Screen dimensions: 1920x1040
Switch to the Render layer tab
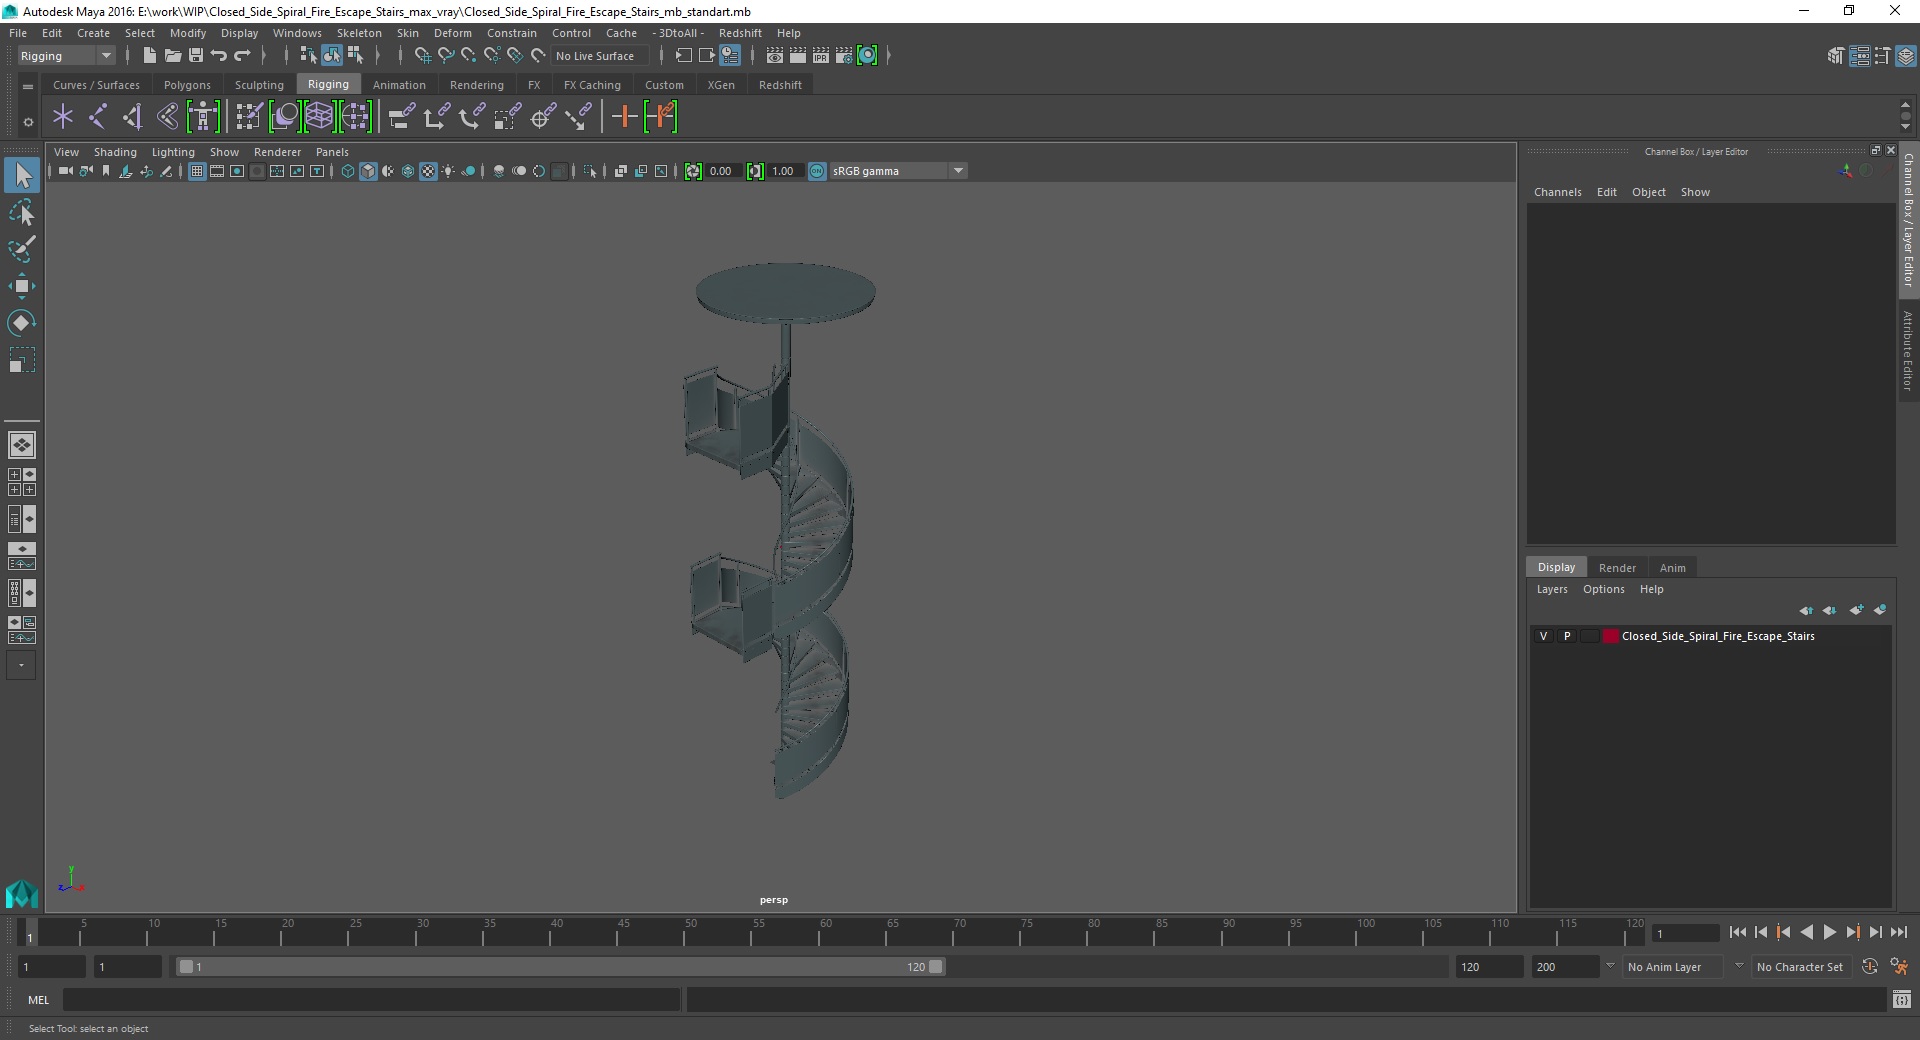click(1617, 568)
